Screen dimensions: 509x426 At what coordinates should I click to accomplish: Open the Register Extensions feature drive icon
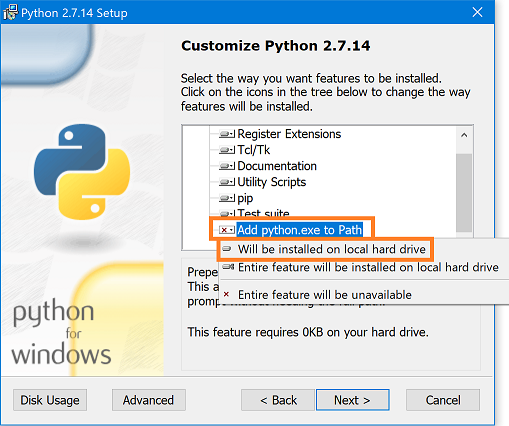coord(227,134)
